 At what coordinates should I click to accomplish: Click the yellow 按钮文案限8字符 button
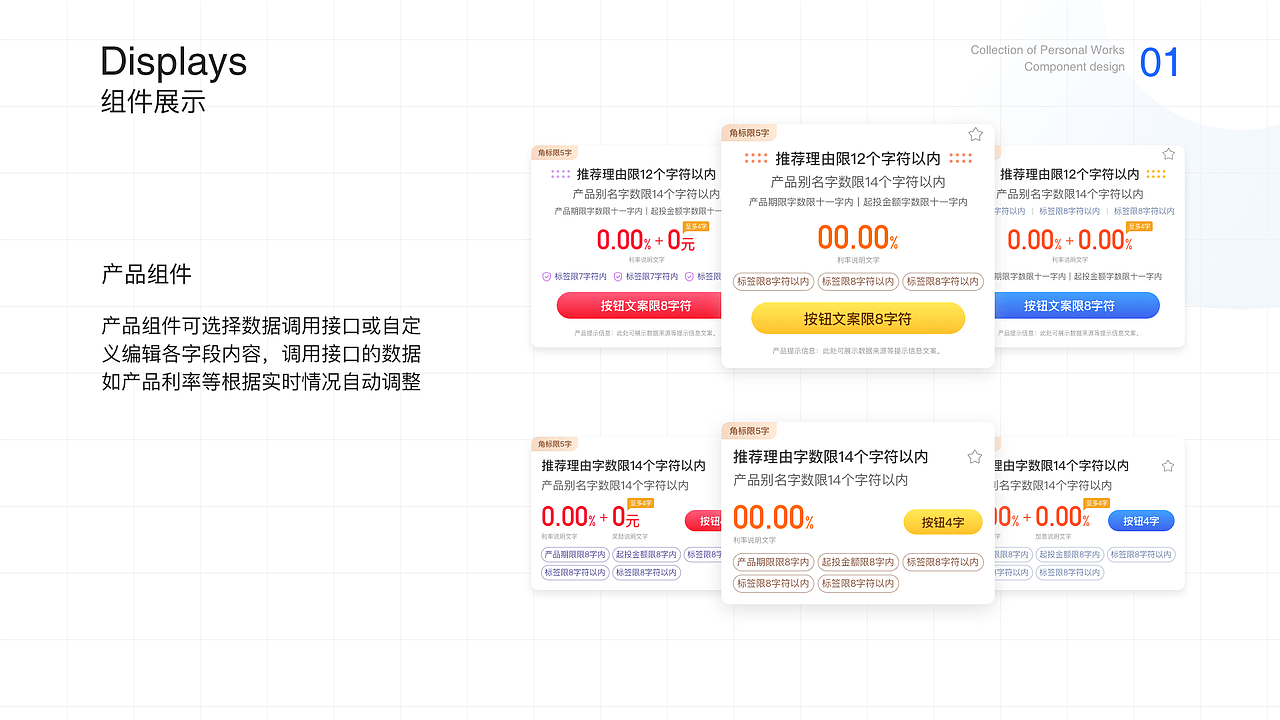858,319
